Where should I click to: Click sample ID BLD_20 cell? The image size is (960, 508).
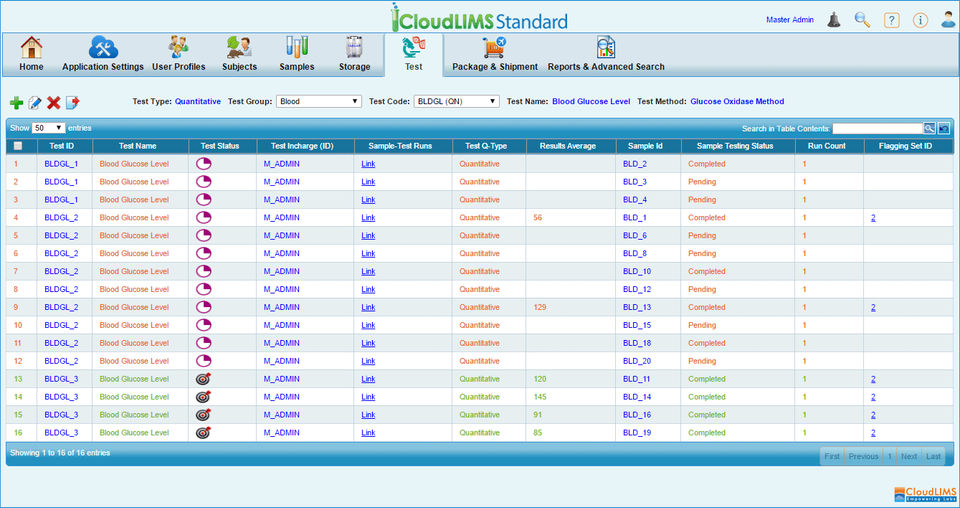pos(637,361)
